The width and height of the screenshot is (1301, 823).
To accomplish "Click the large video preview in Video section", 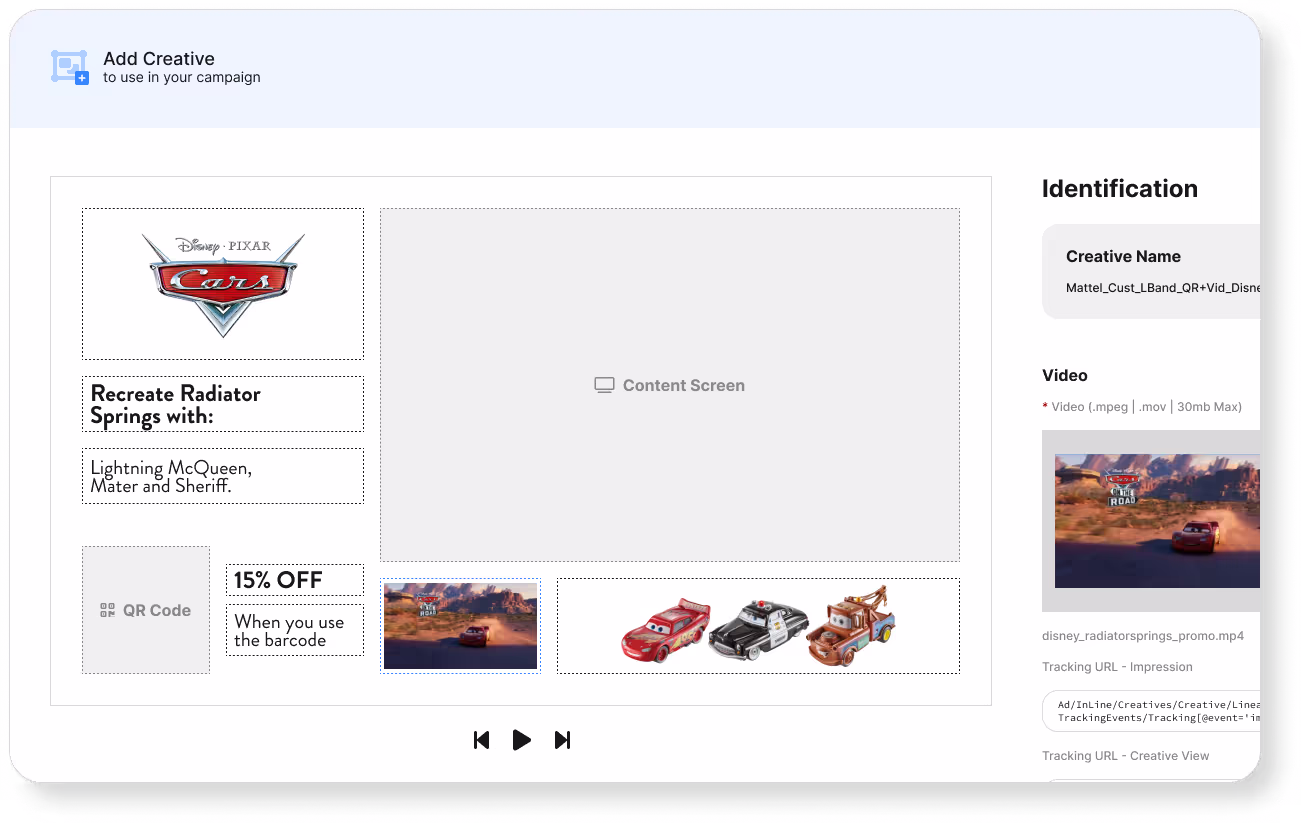I will 1157,521.
